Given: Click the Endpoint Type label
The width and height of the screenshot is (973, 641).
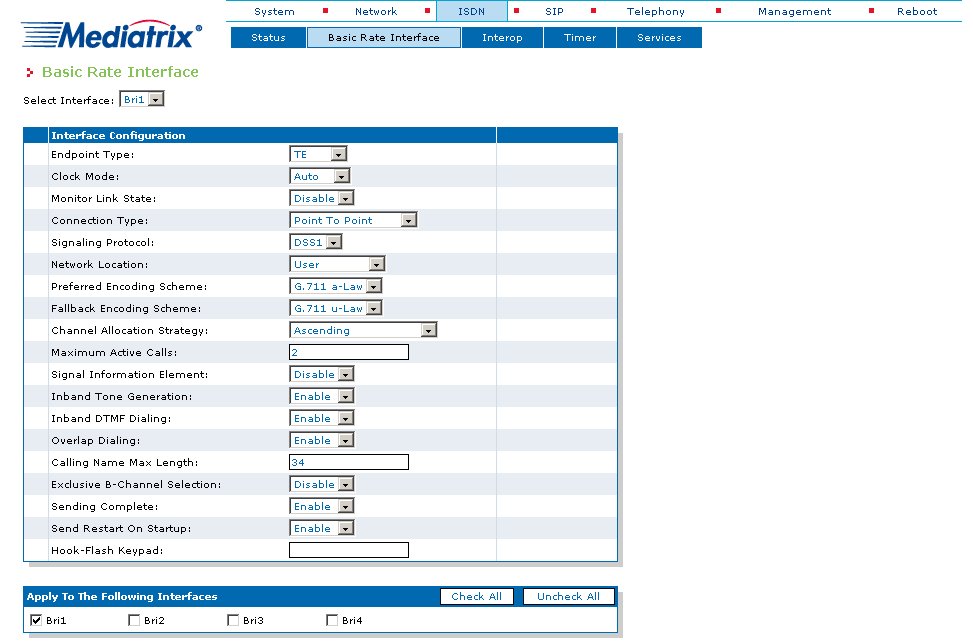Looking at the screenshot, I should 92,155.
